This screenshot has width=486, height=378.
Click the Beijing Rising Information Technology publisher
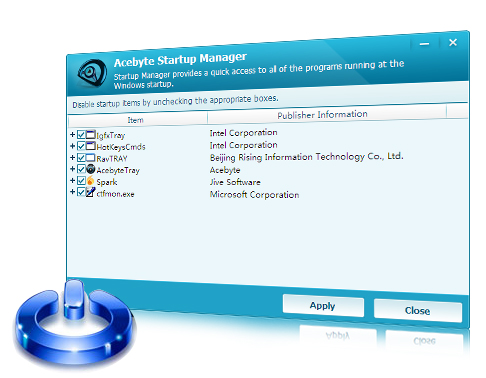click(x=306, y=157)
